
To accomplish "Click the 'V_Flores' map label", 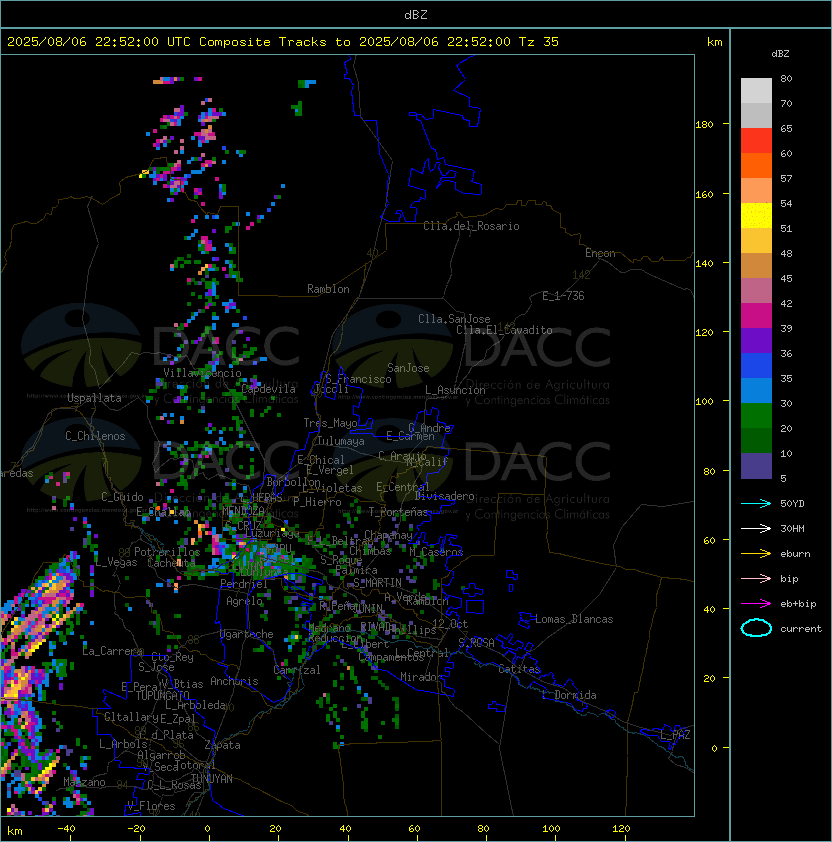I will point(151,807).
